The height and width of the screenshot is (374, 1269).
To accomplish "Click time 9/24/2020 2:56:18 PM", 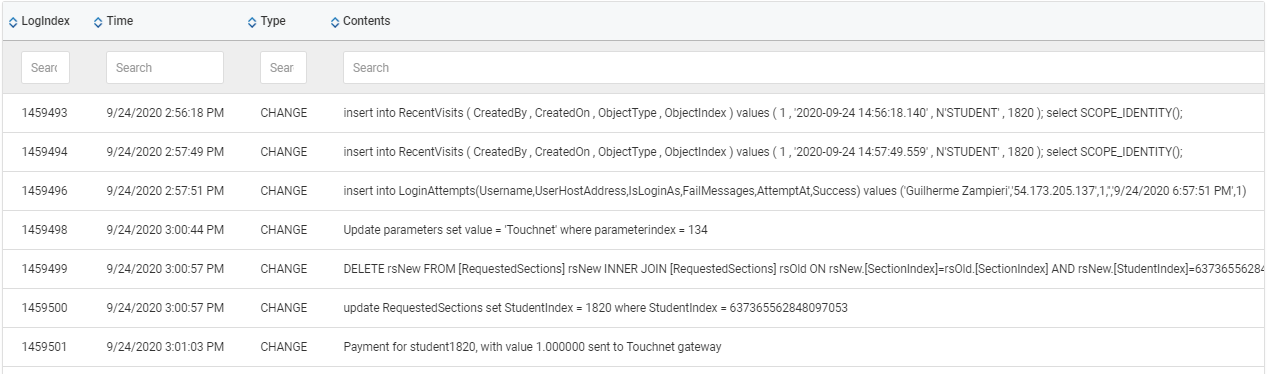I will click(165, 113).
